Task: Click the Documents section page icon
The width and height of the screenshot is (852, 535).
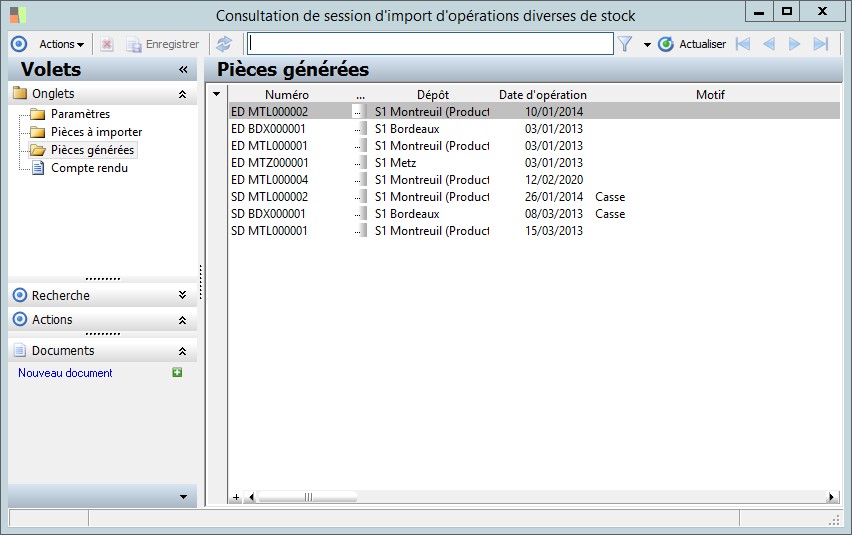Action: tap(20, 350)
